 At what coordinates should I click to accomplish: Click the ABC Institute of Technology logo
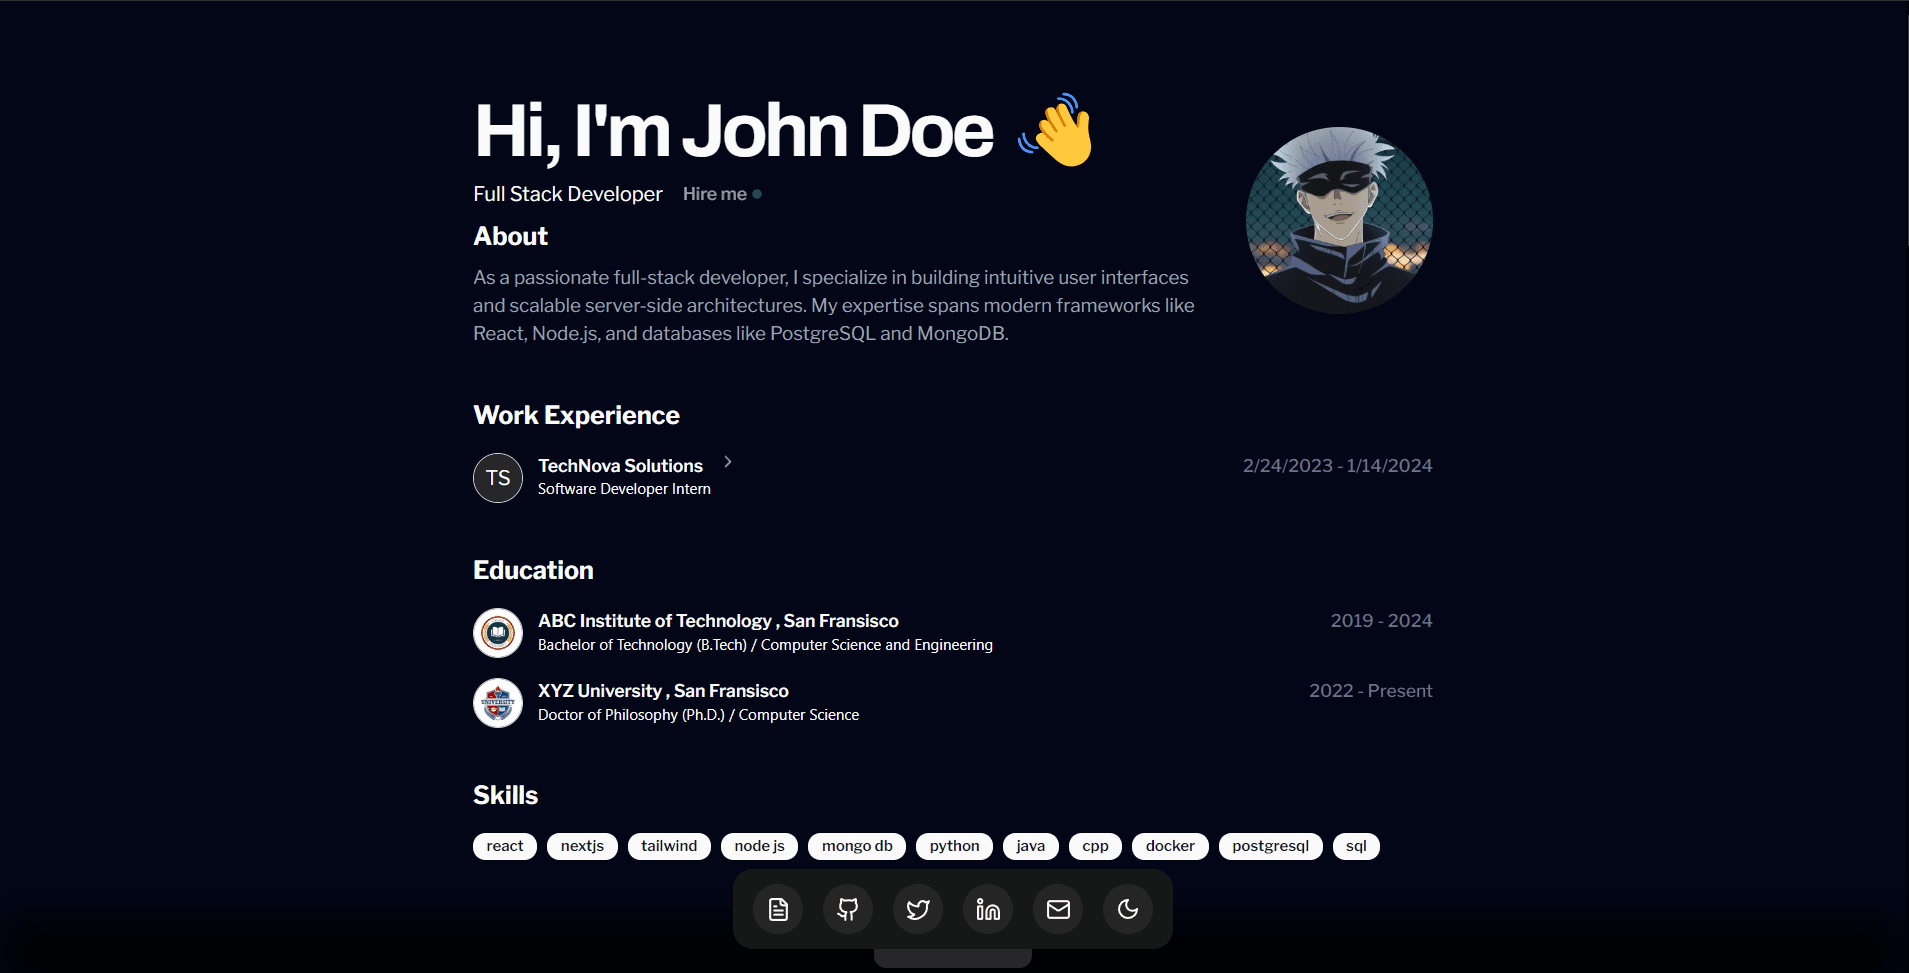click(x=497, y=633)
